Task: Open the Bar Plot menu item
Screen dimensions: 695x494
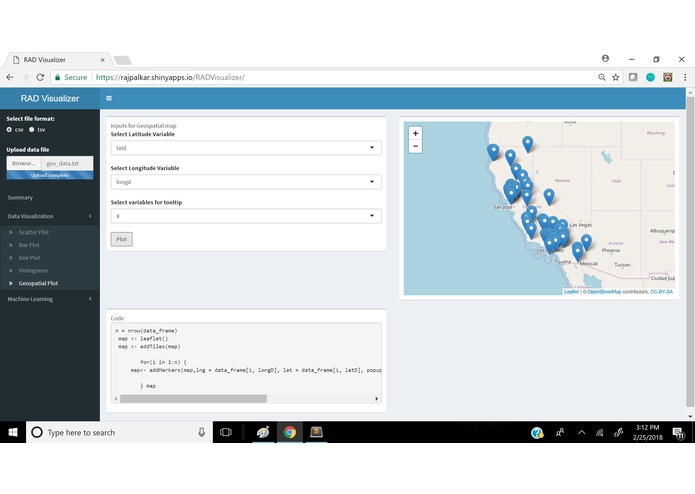Action: pos(29,245)
